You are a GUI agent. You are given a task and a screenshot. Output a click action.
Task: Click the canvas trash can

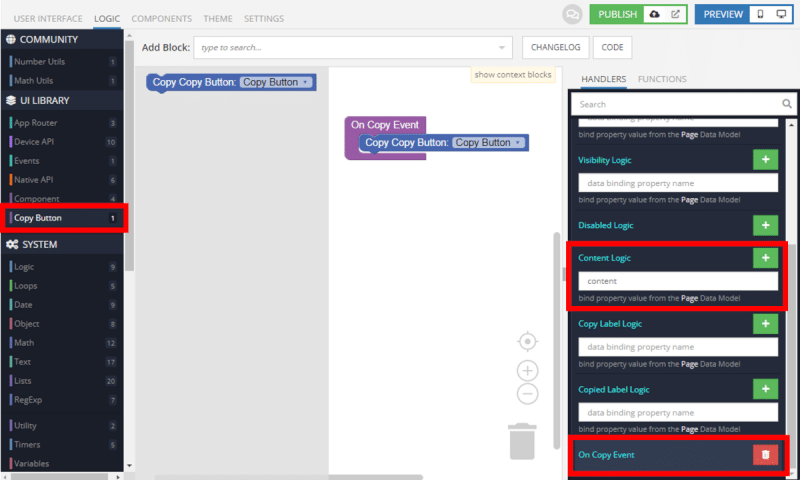click(x=521, y=441)
